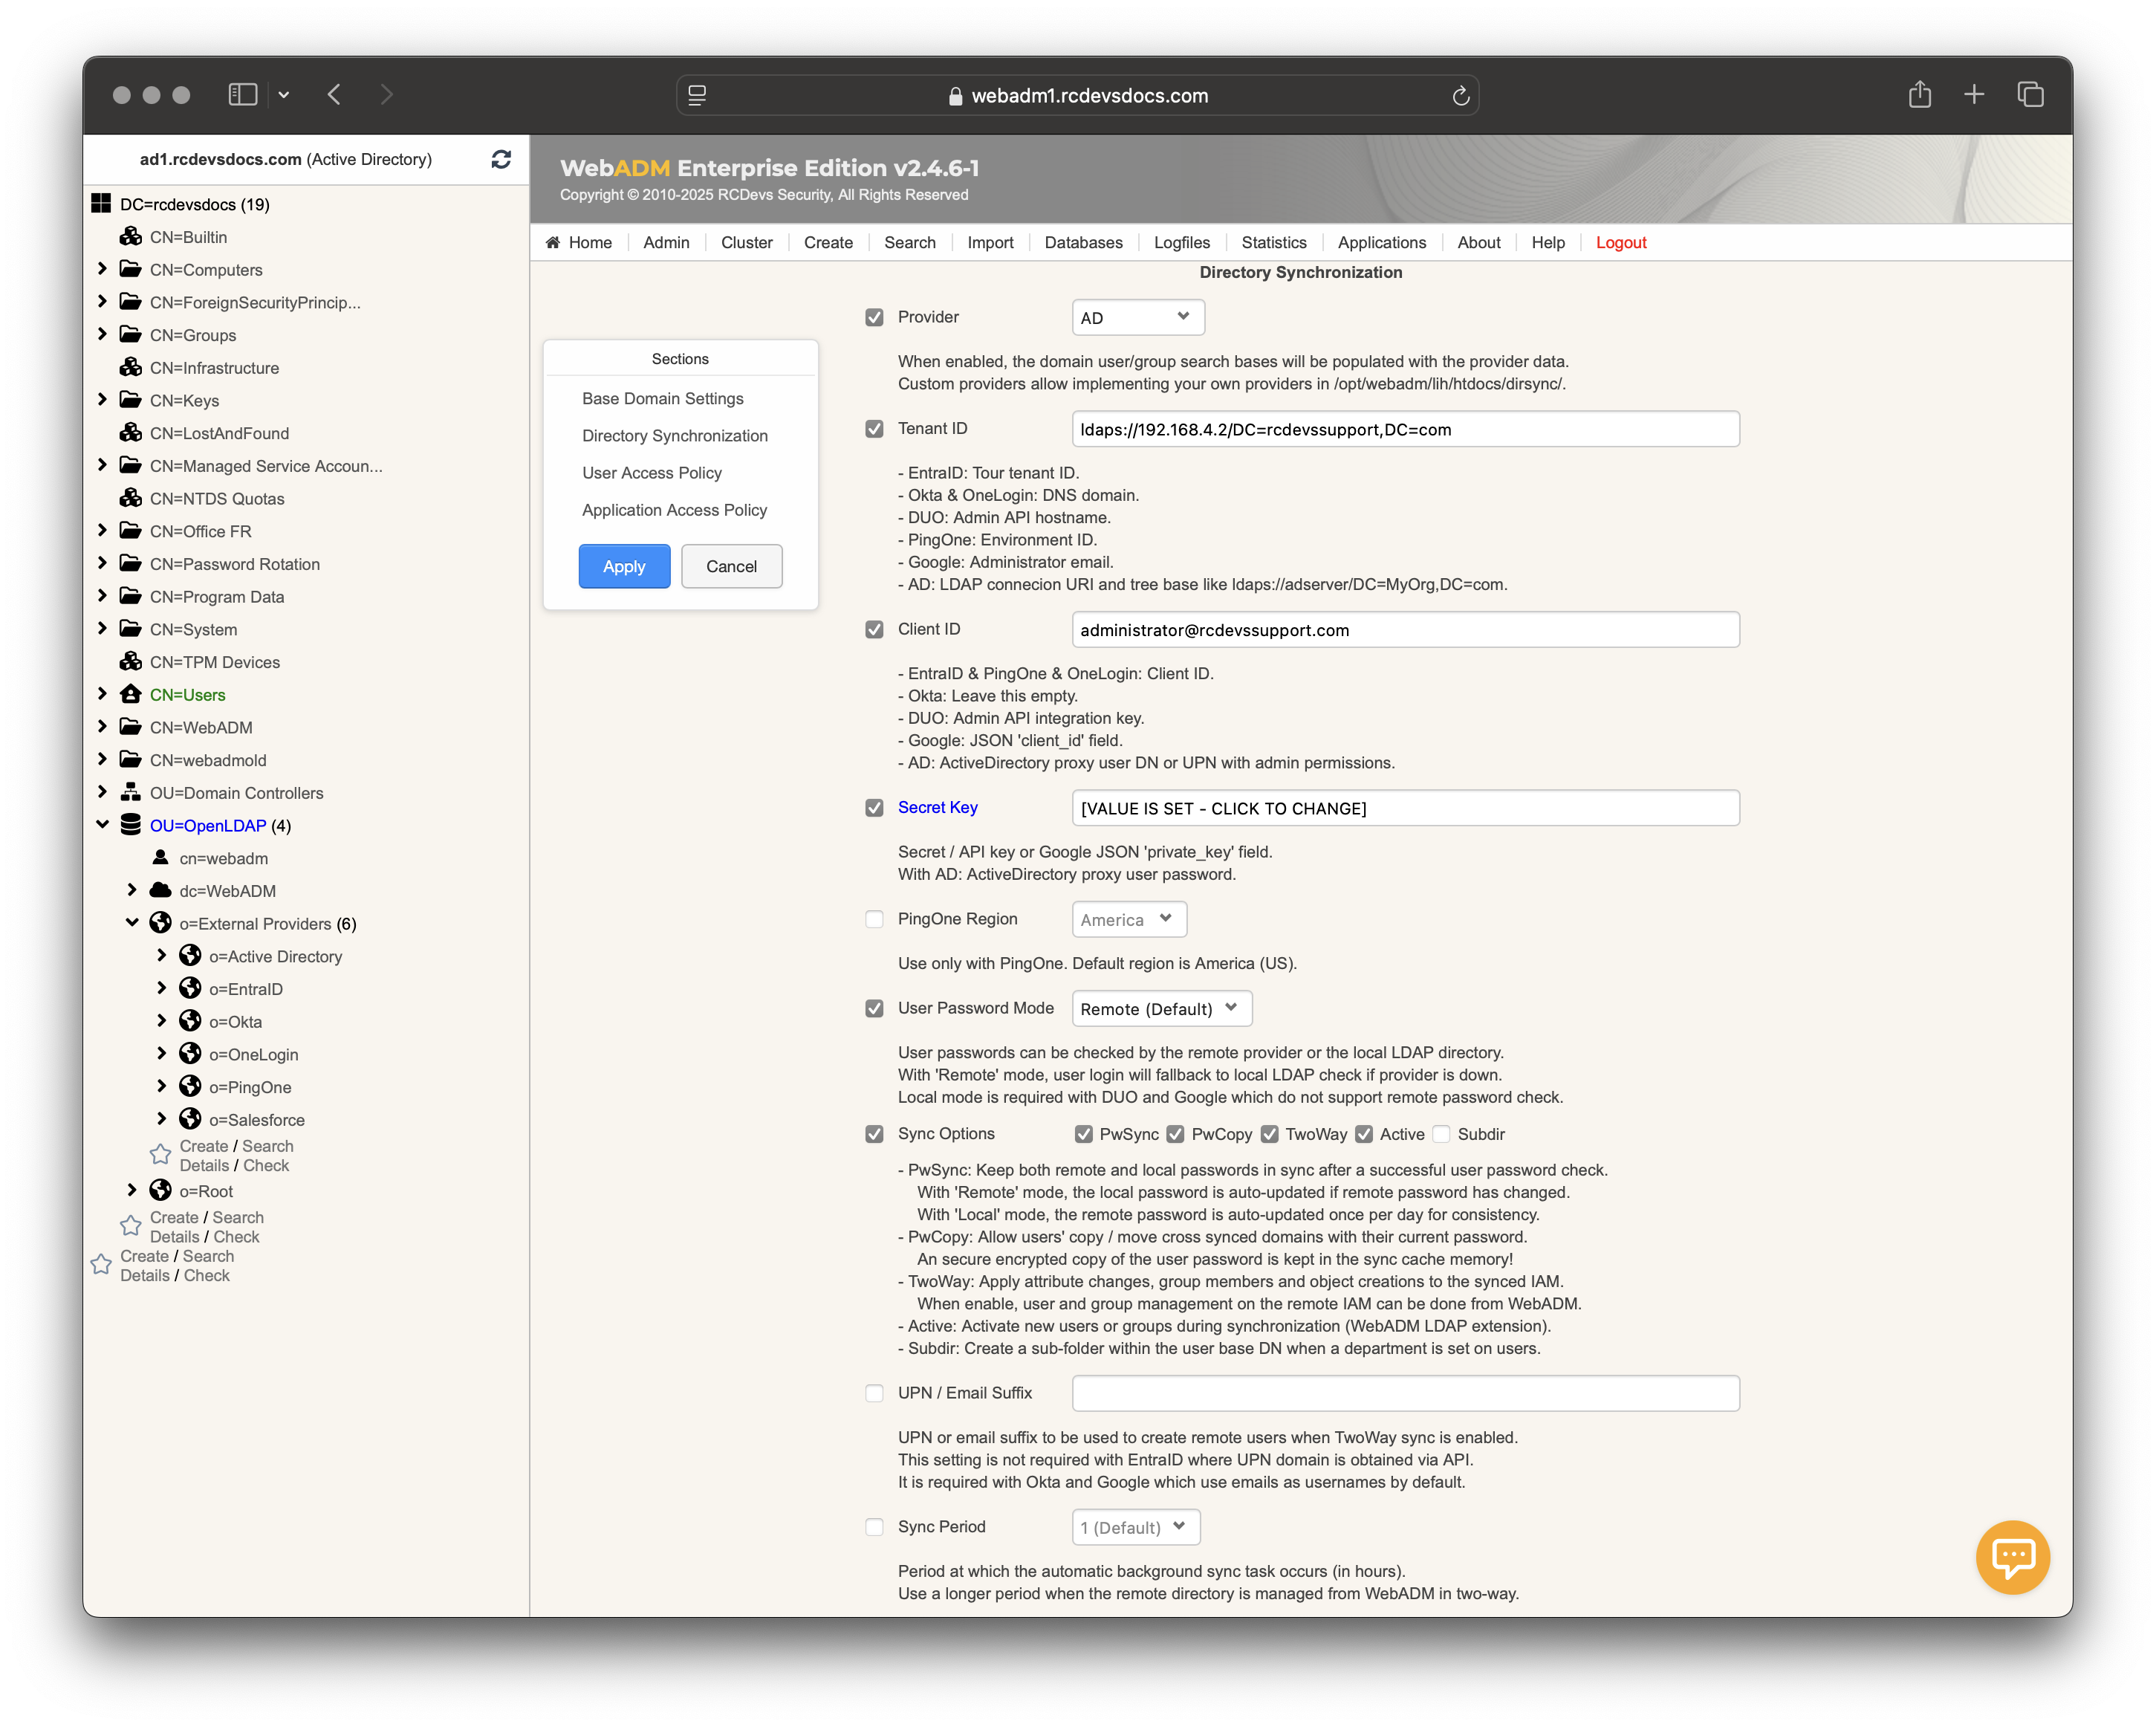Collapse the OU=OpenLDAP tree node
This screenshot has width=2156, height=1727.
coord(102,824)
